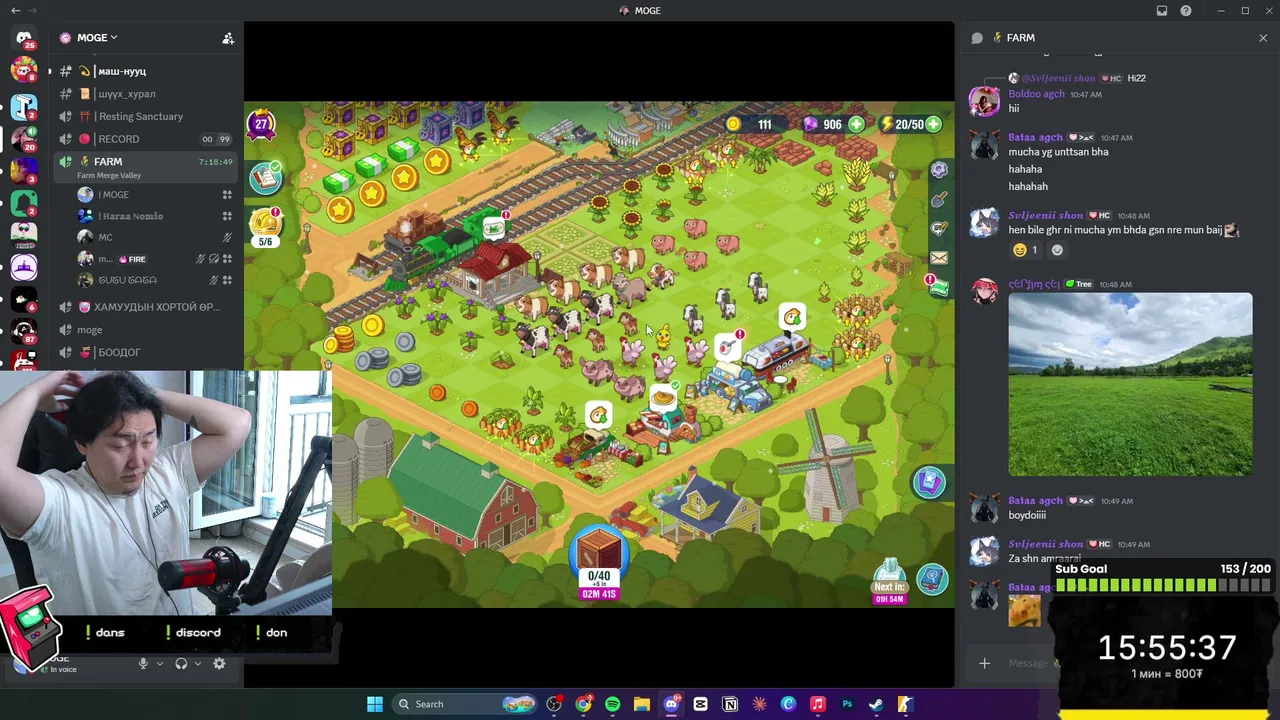Open Spotify from taskbar

(x=613, y=704)
